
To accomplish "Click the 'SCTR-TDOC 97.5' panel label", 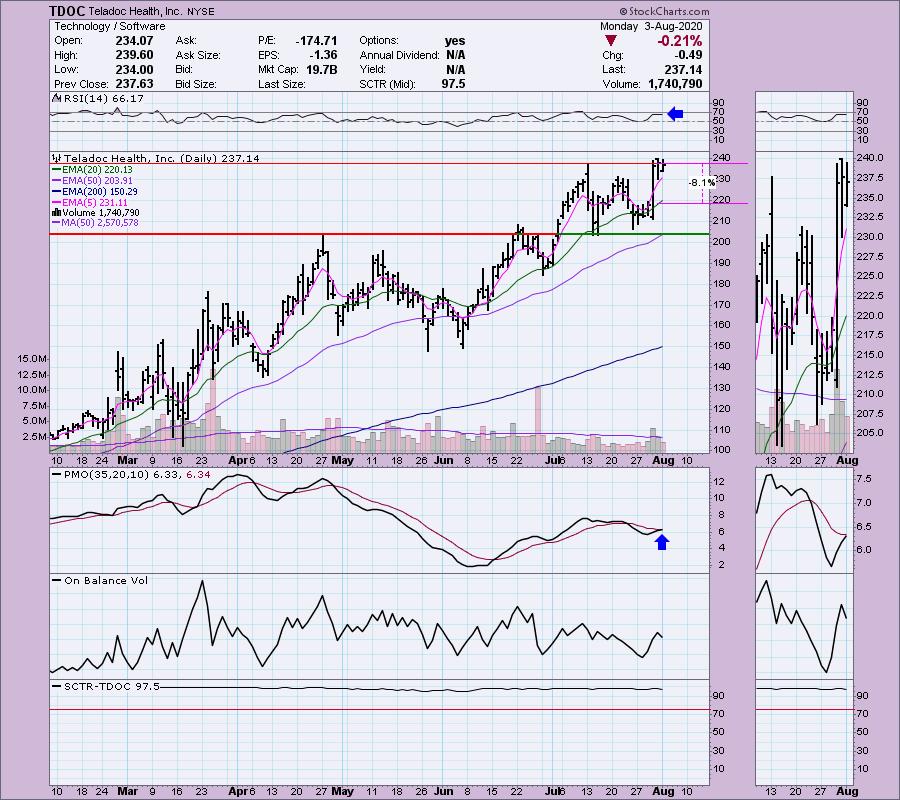I will point(111,686).
